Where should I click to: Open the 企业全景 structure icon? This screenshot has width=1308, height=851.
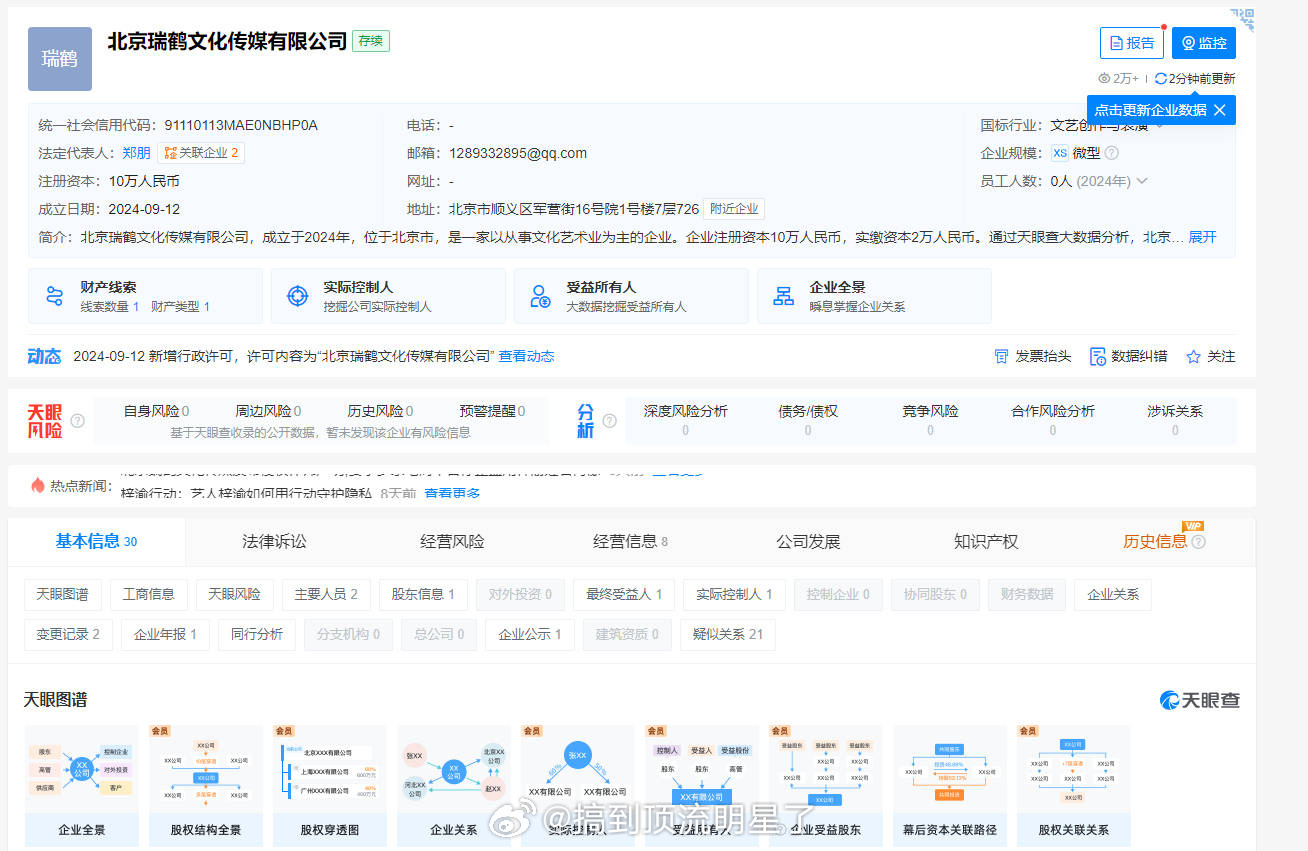pyautogui.click(x=784, y=296)
